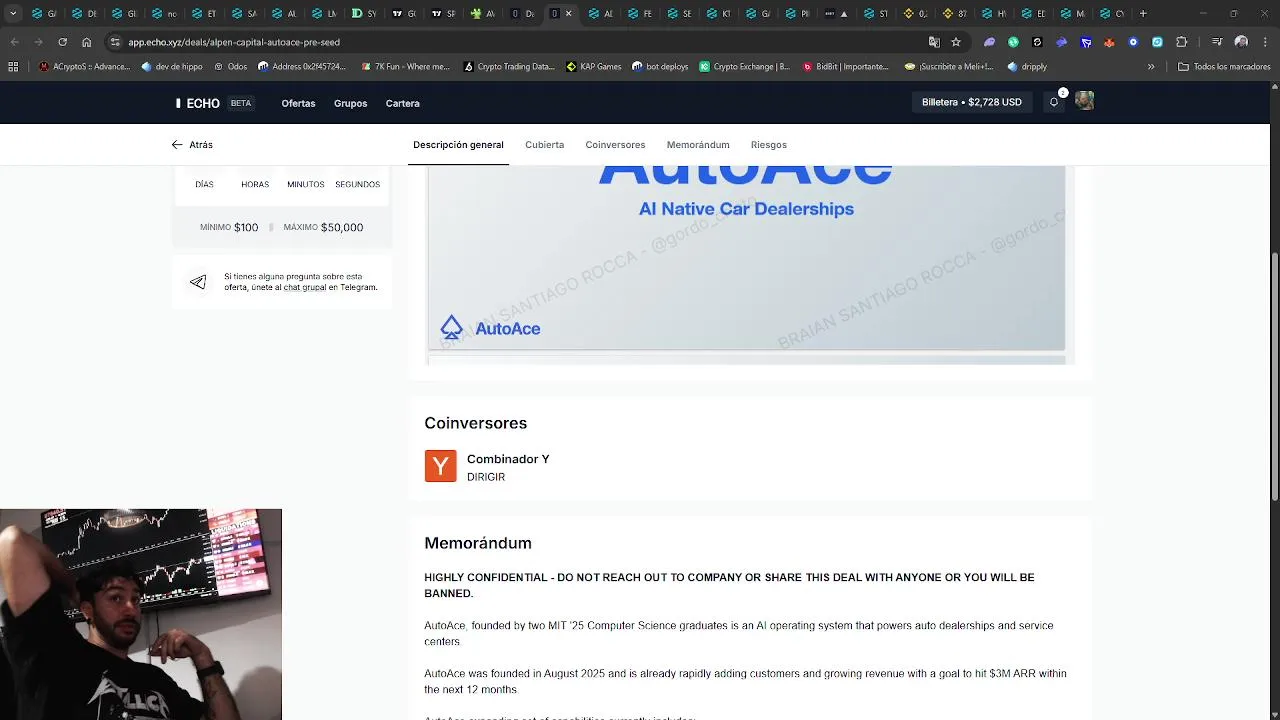The image size is (1280, 720).
Task: Reload the page with browser refresh icon
Action: pos(62,42)
